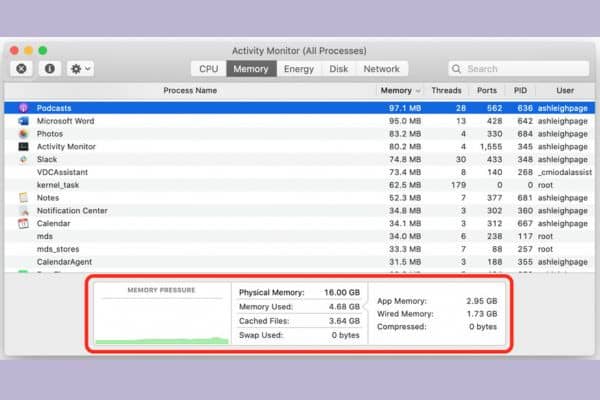Click the Photos app icon
Screen dimensions: 600x400
pyautogui.click(x=23, y=134)
